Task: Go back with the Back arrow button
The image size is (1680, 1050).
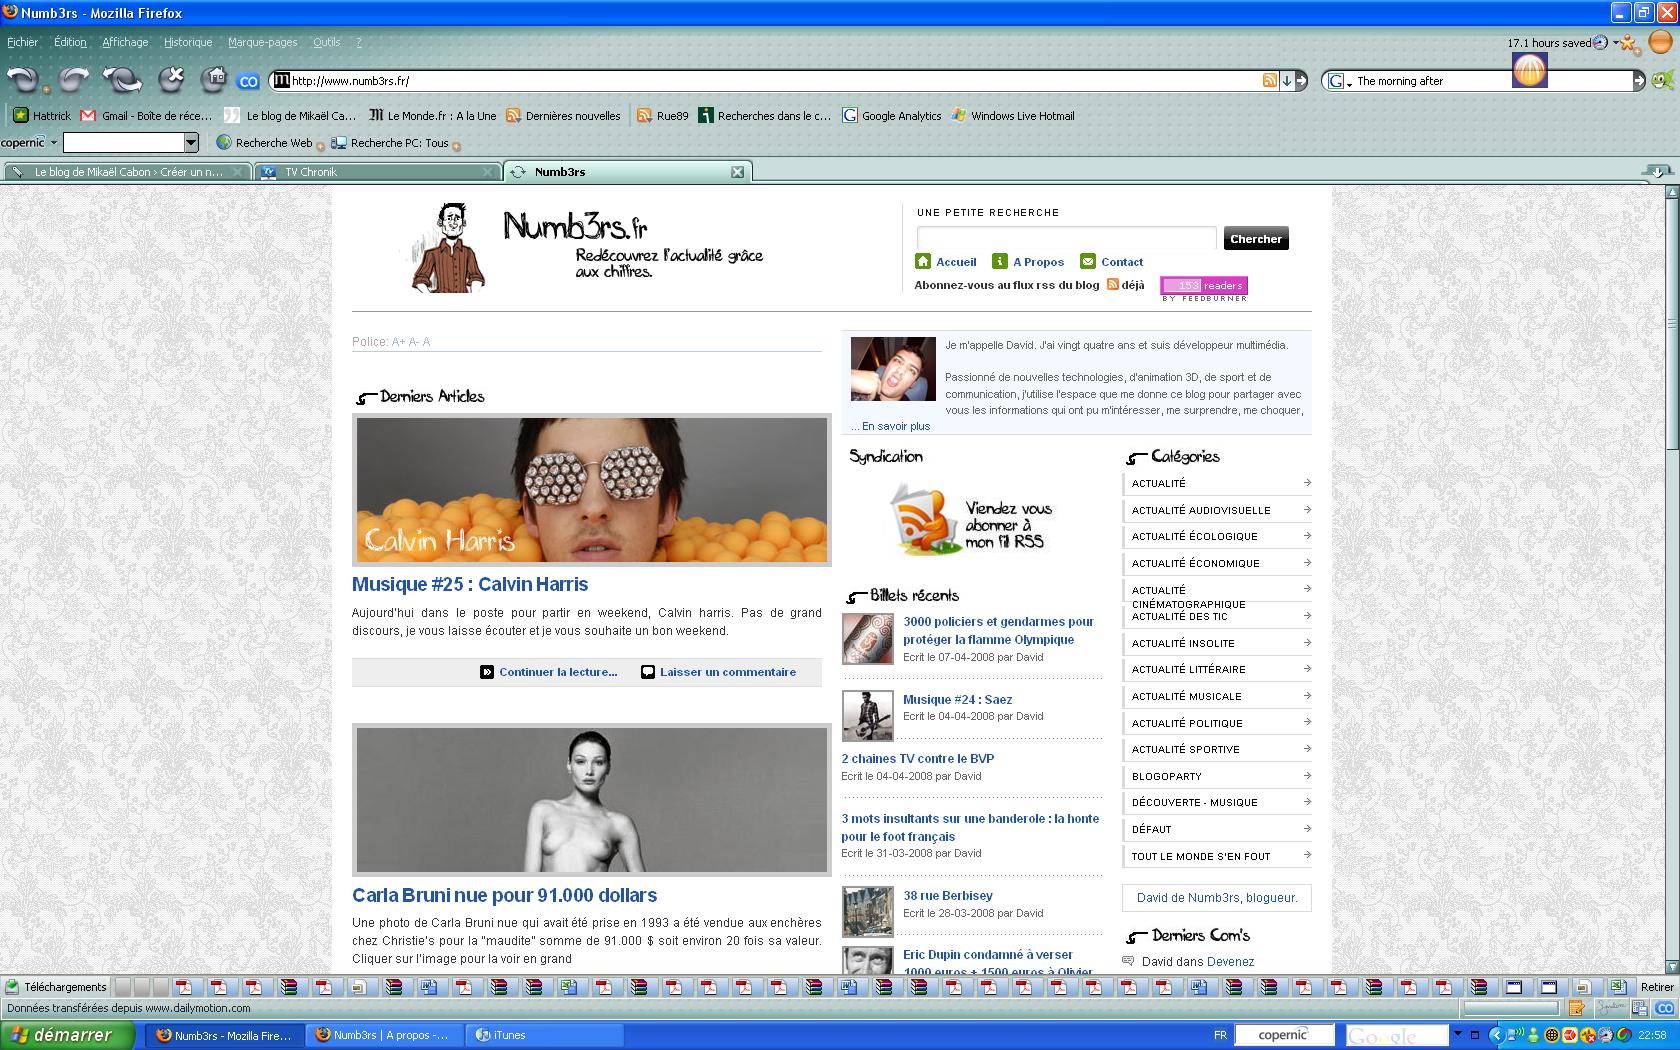Action: (22, 80)
